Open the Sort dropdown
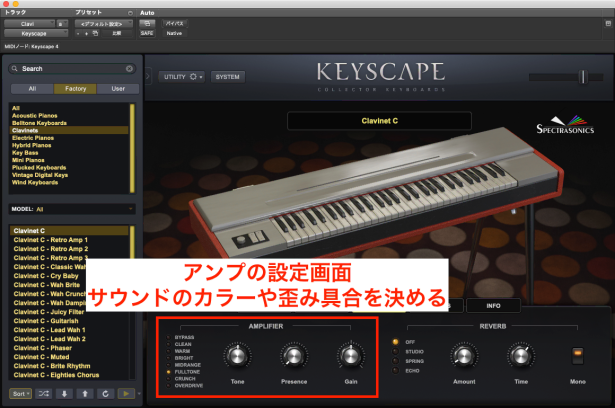The height and width of the screenshot is (408, 615). (20, 393)
